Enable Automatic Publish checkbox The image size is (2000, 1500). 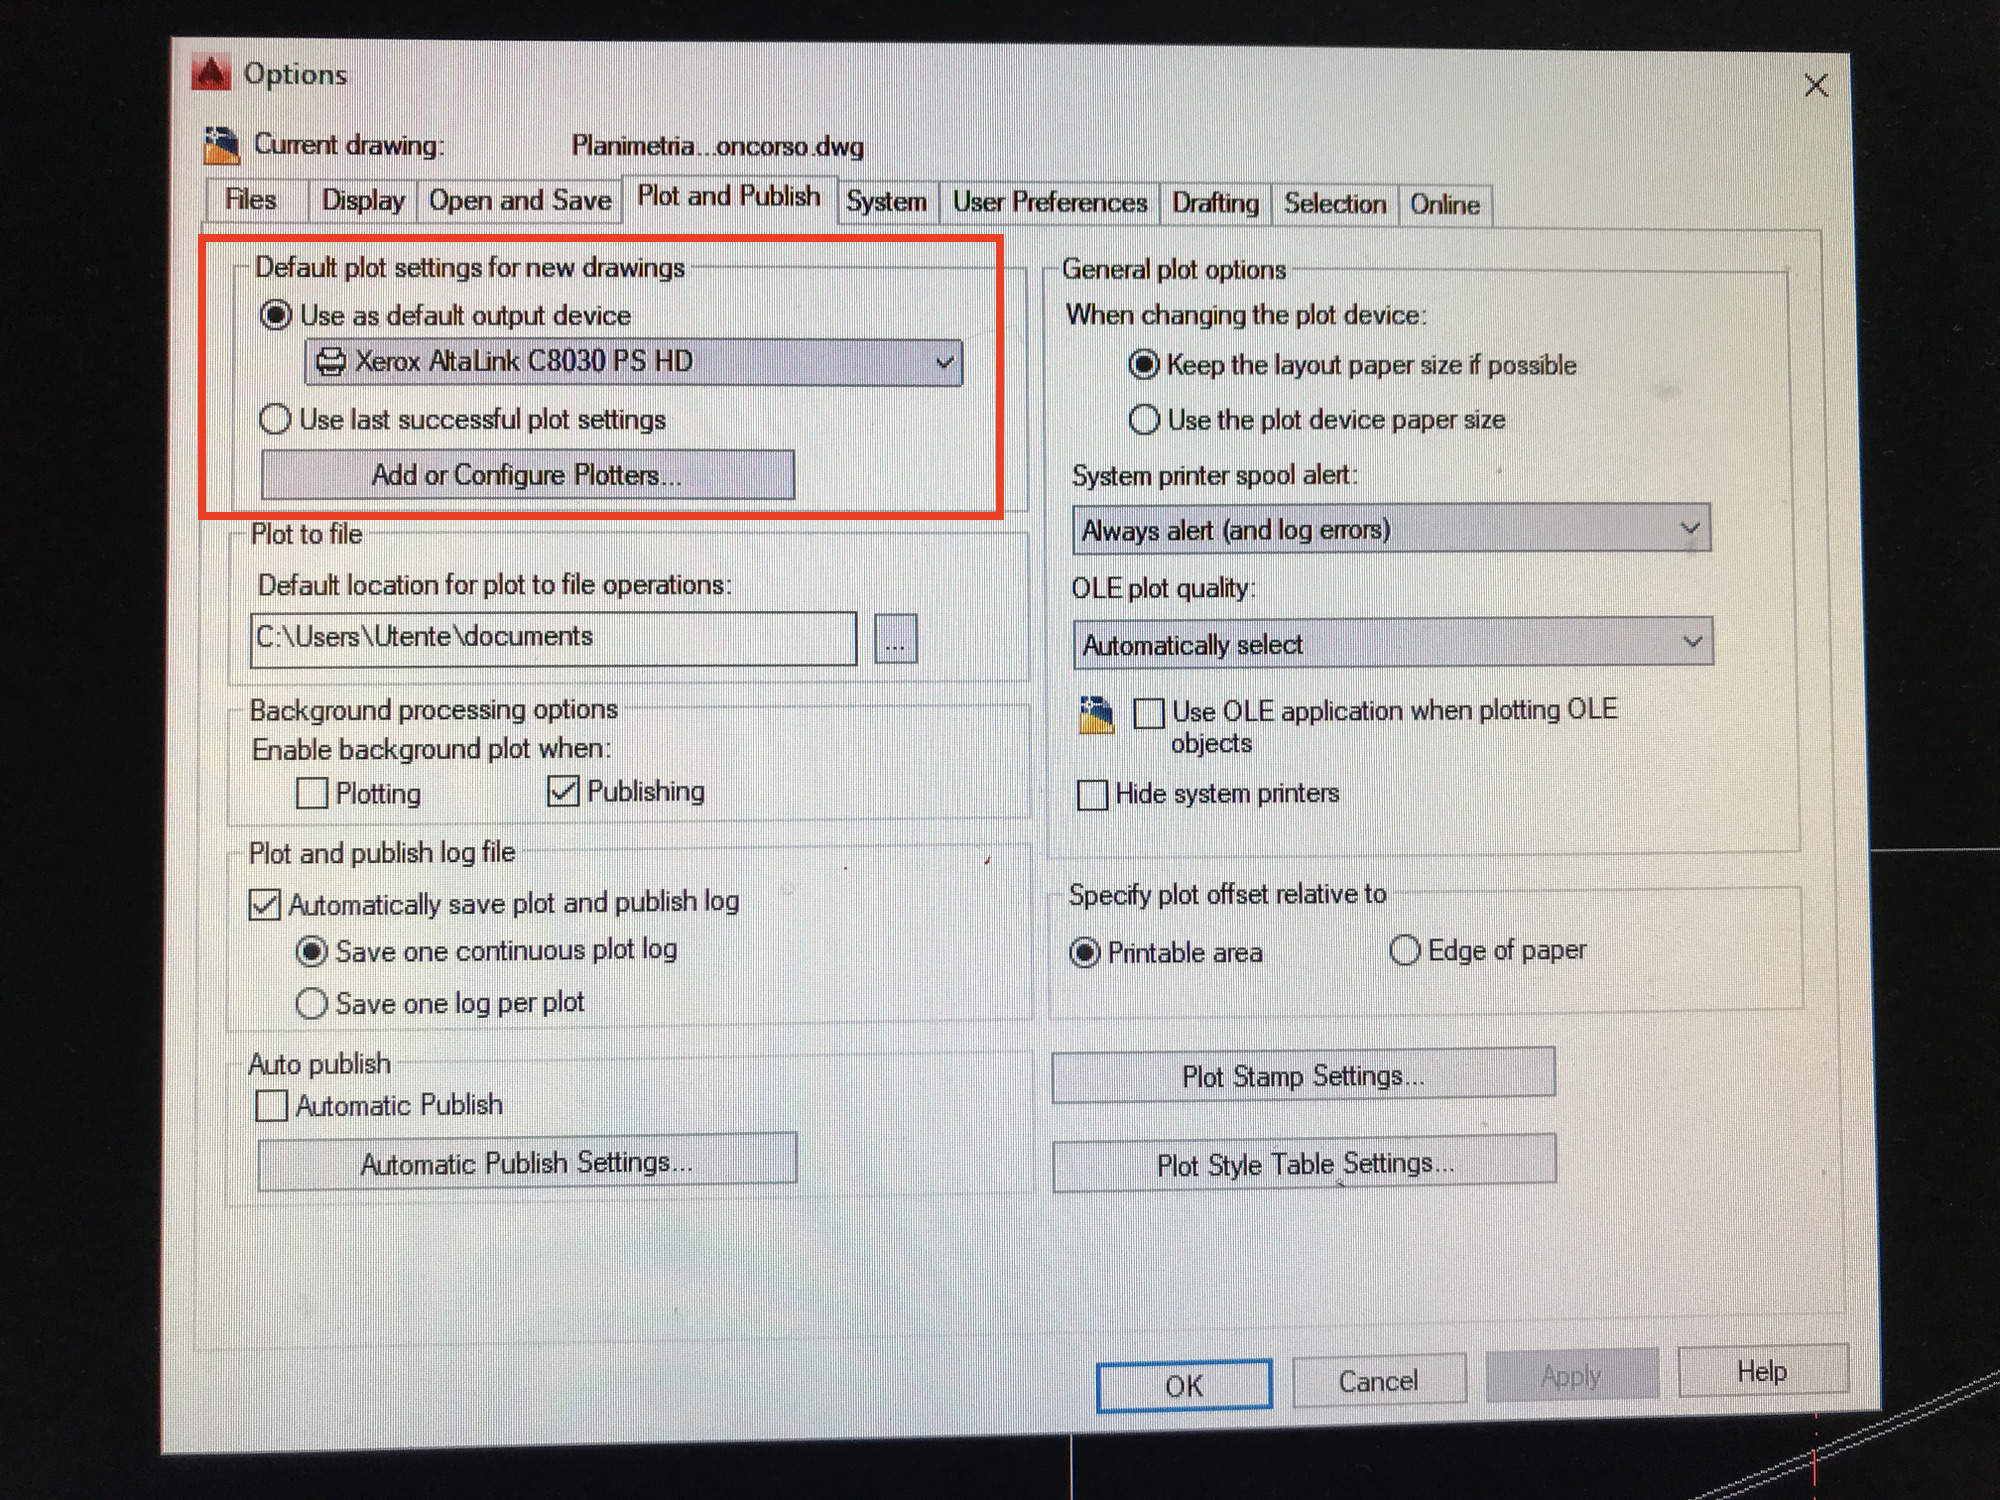[x=272, y=1106]
